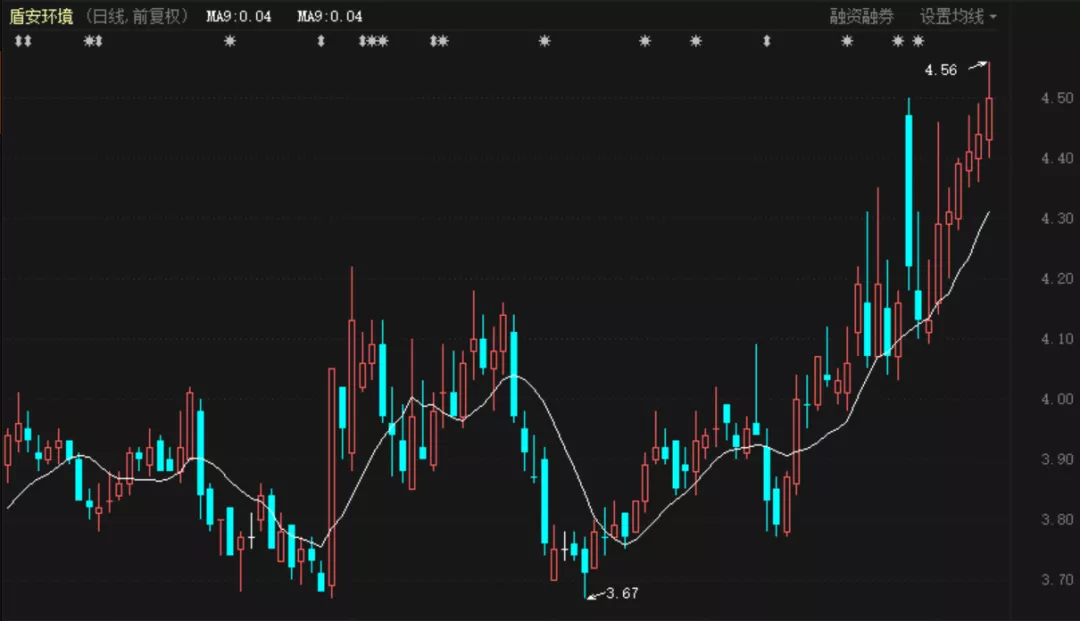1080x621 pixels.
Task: Click the 3.80 price axis label
Action: click(x=1057, y=520)
